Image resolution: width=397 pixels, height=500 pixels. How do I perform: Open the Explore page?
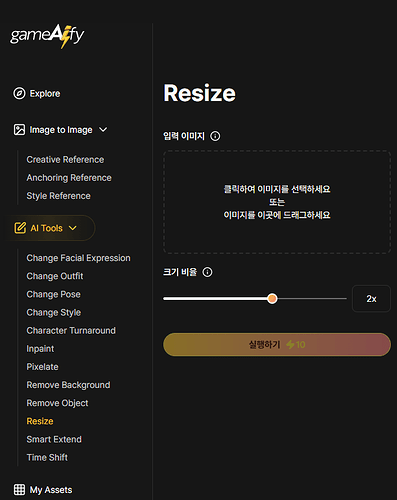coord(45,94)
